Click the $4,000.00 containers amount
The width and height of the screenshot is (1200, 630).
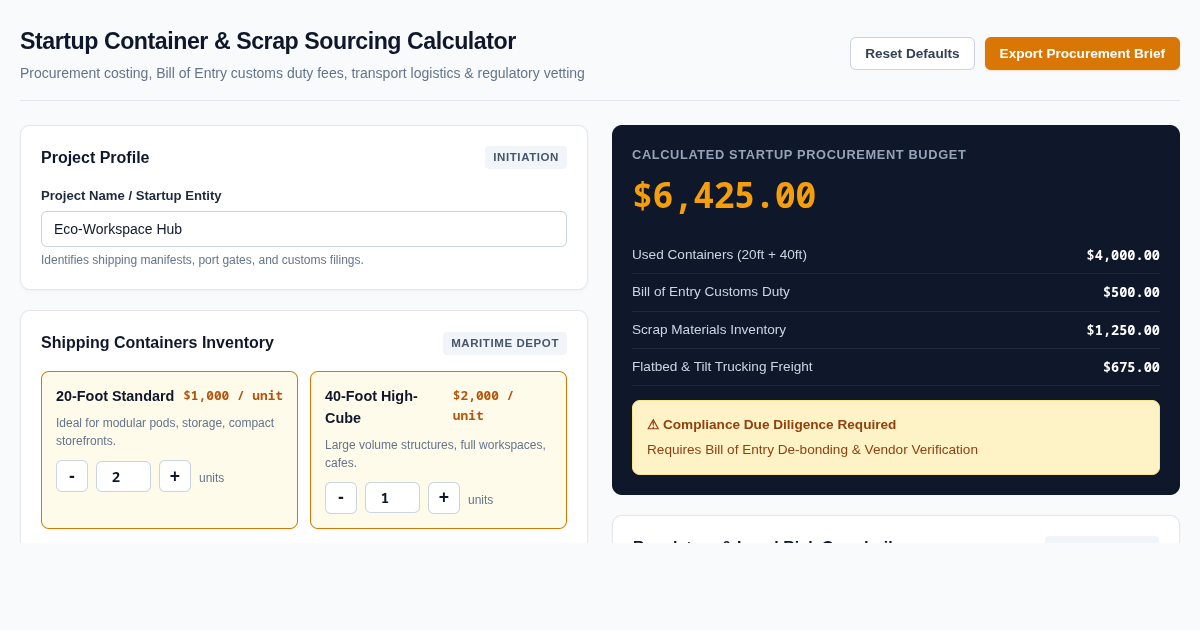[1123, 255]
